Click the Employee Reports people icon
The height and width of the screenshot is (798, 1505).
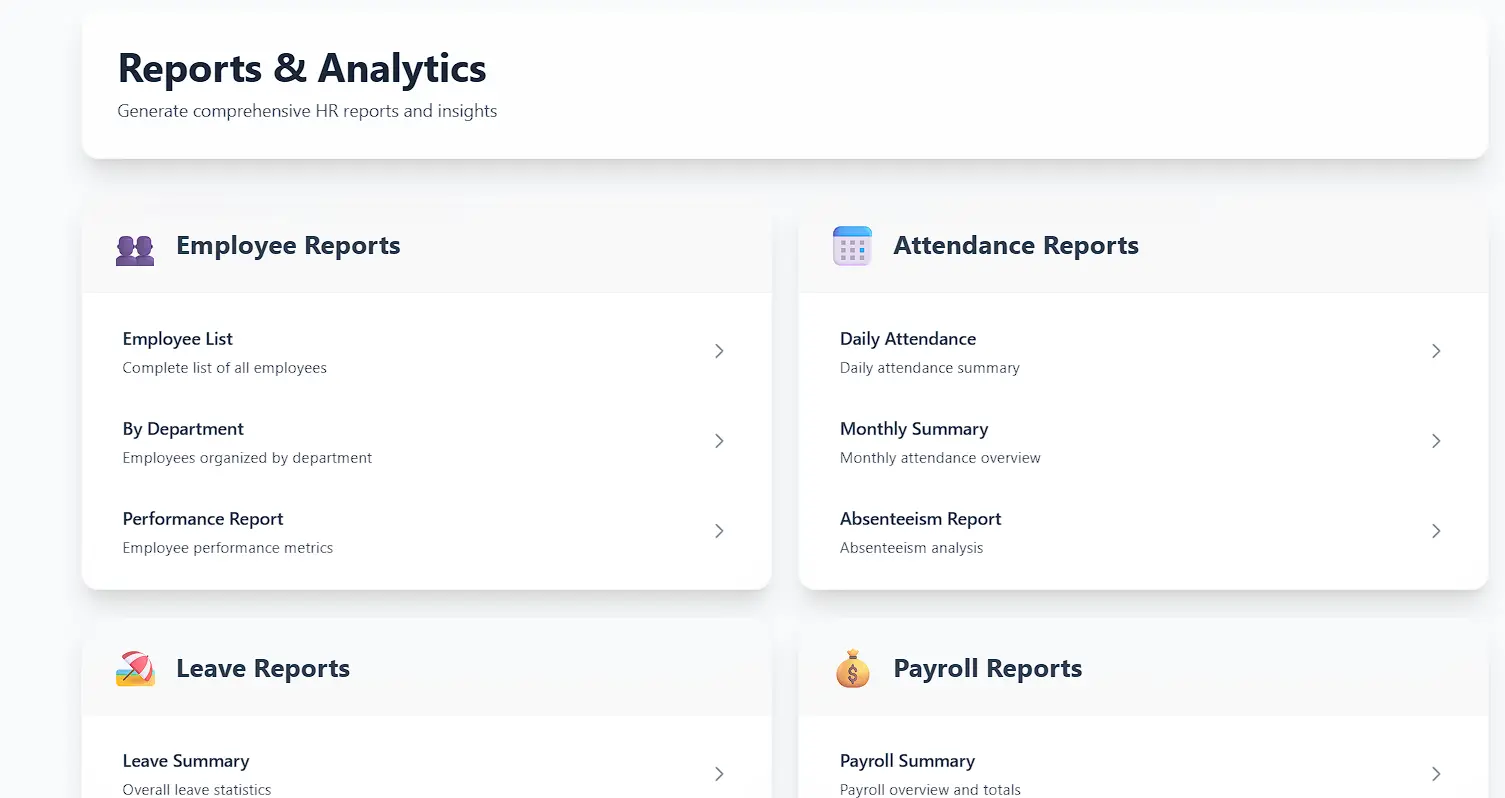(x=135, y=249)
